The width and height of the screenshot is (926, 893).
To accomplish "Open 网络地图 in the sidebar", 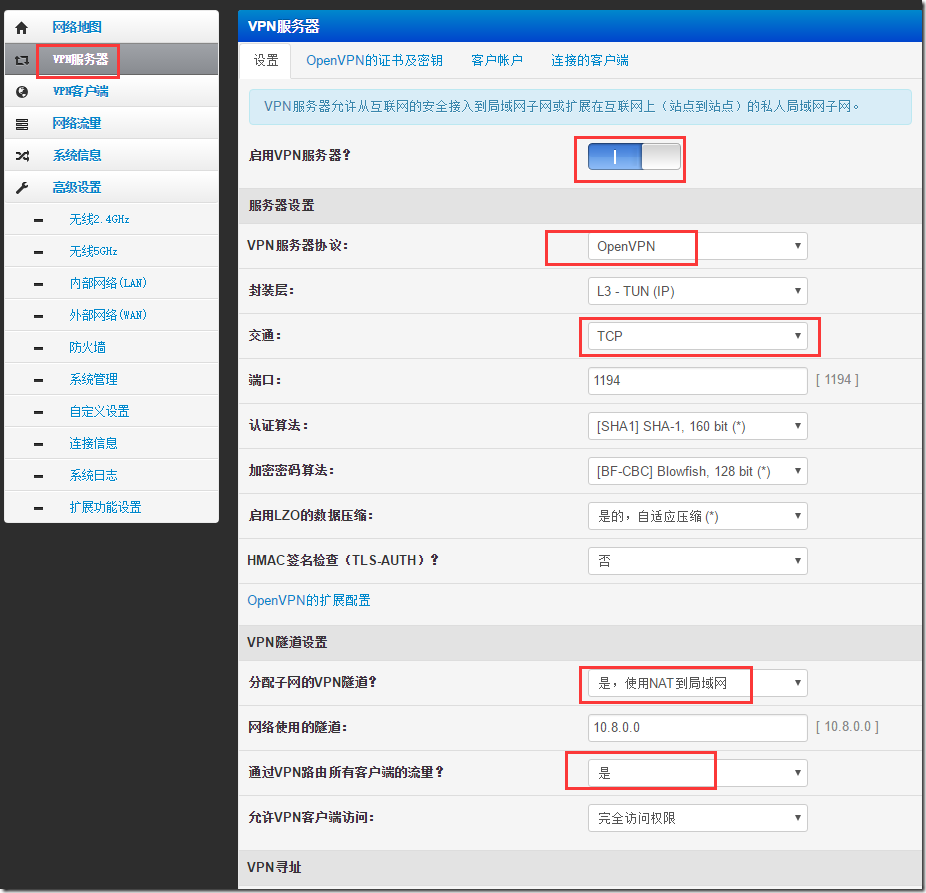I will point(77,27).
